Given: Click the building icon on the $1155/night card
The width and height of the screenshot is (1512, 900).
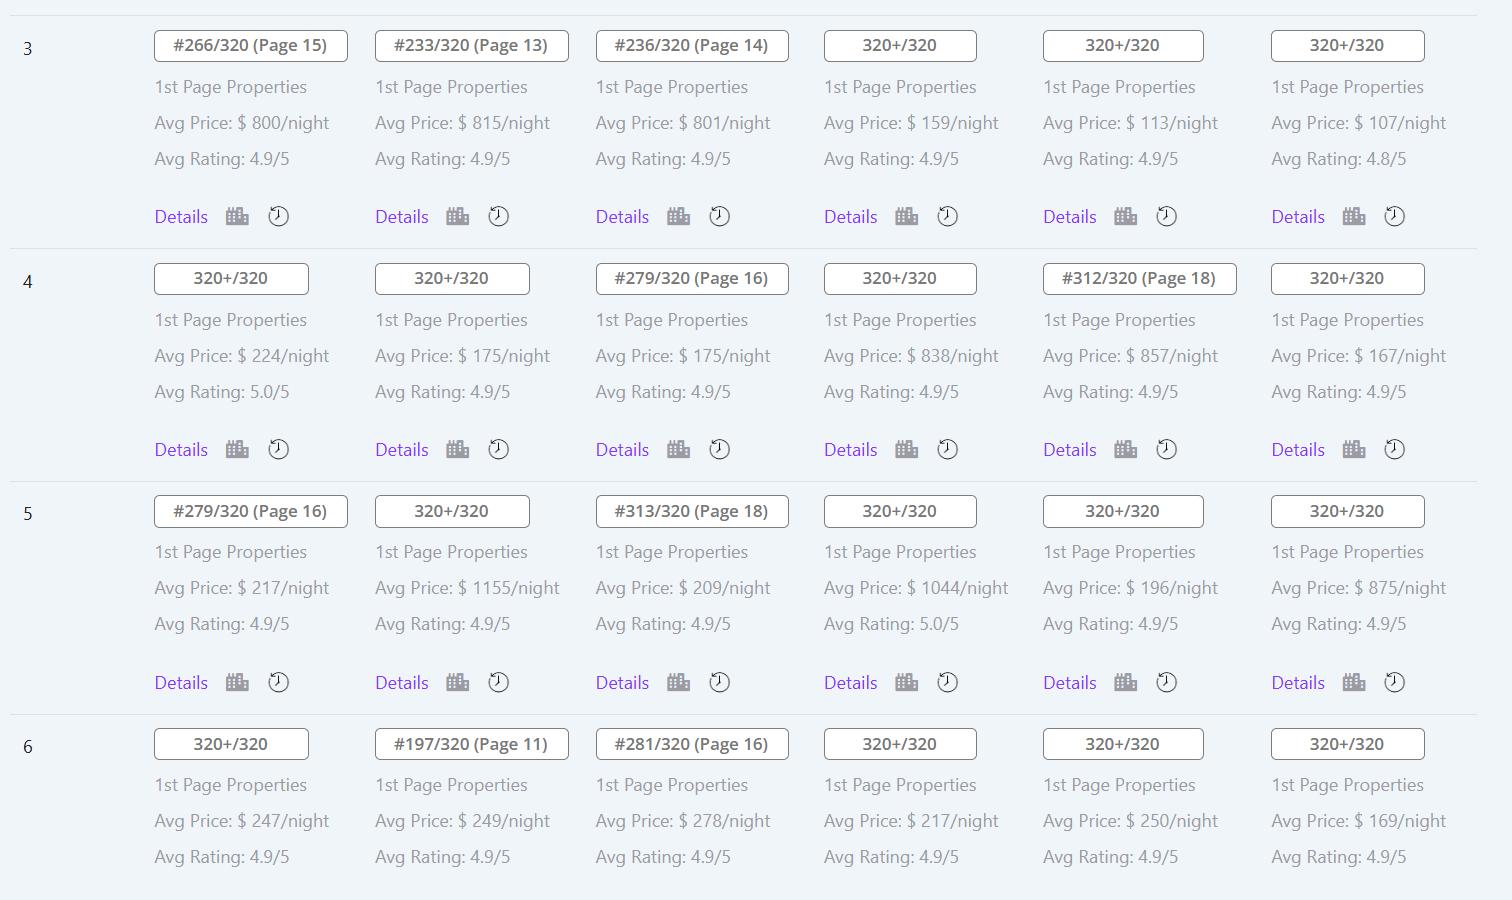Looking at the screenshot, I should coord(457,682).
